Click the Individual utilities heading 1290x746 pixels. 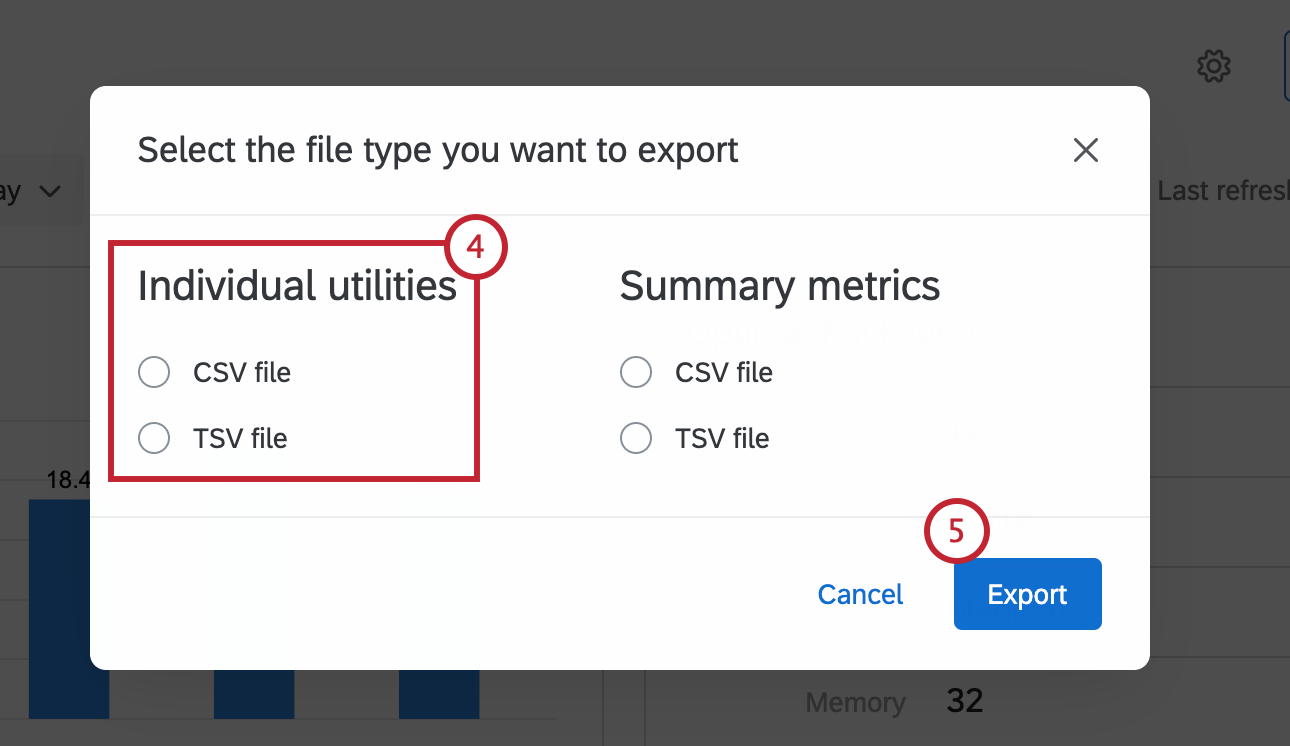click(296, 285)
